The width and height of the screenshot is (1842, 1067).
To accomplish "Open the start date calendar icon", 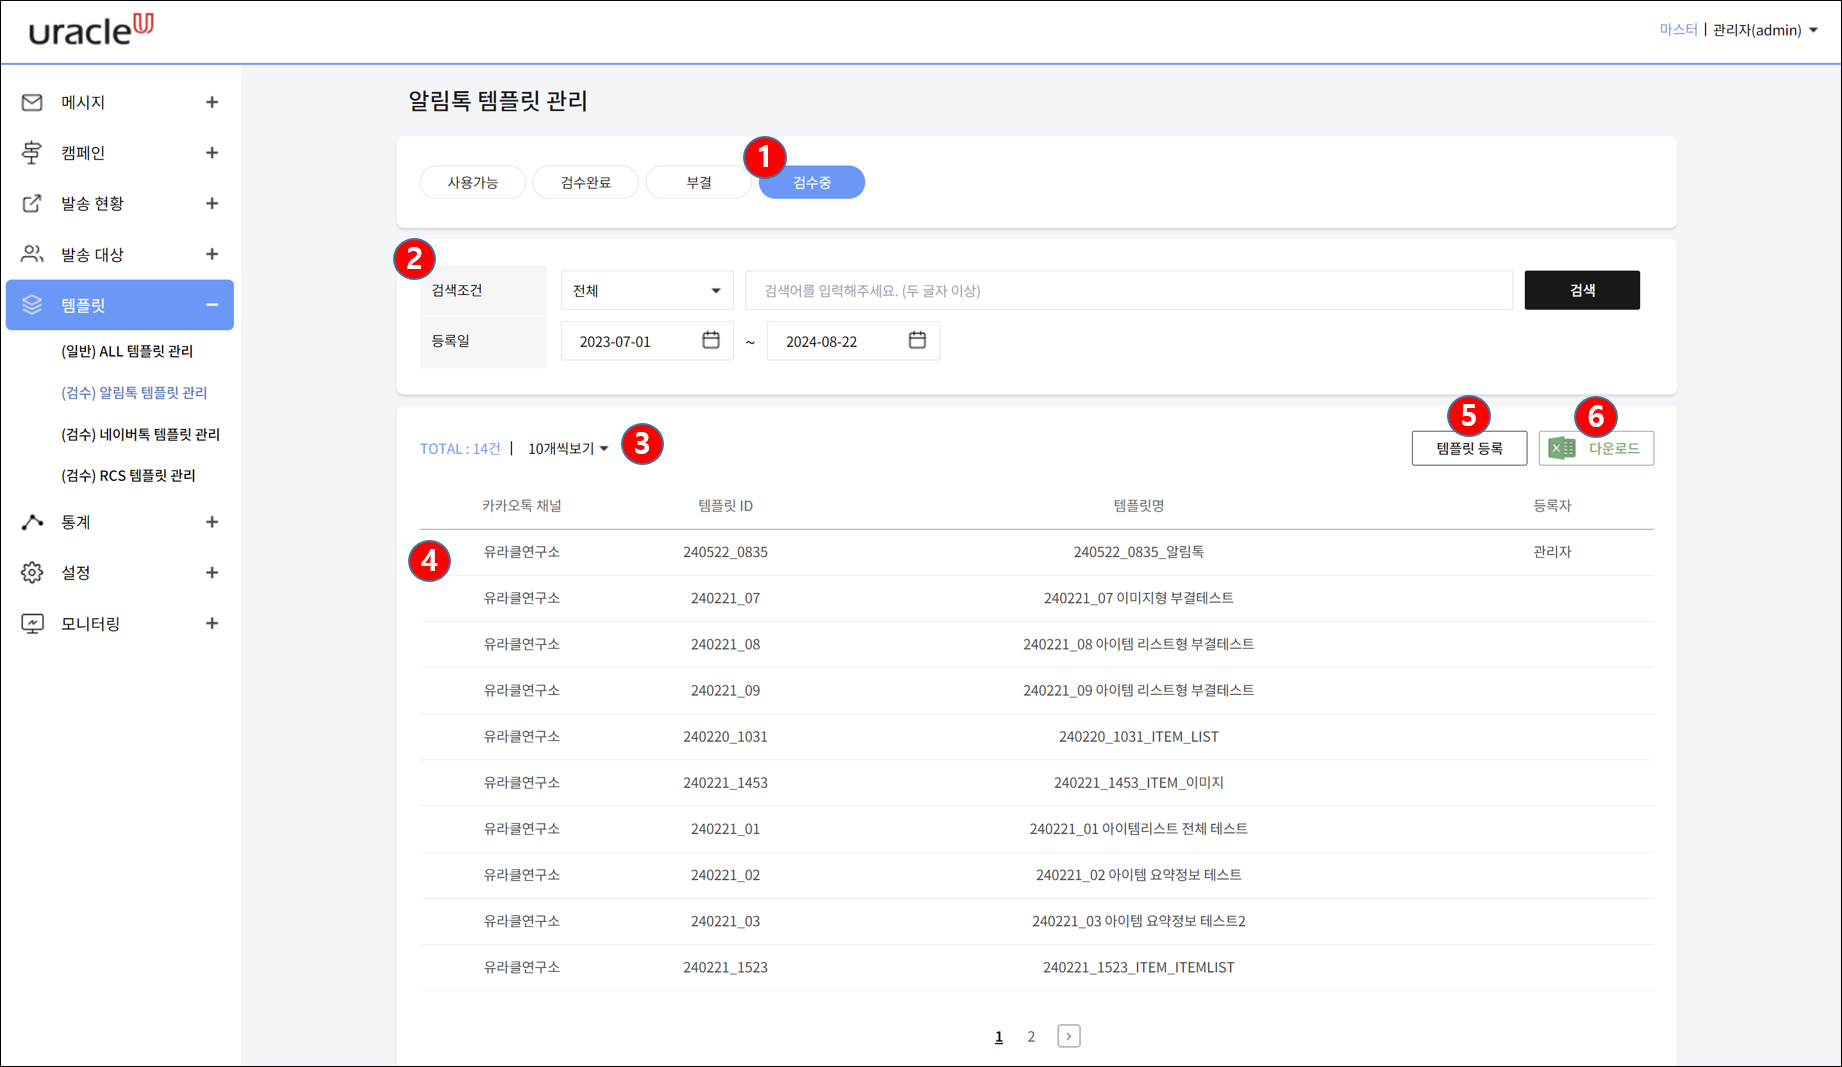I will [x=711, y=340].
